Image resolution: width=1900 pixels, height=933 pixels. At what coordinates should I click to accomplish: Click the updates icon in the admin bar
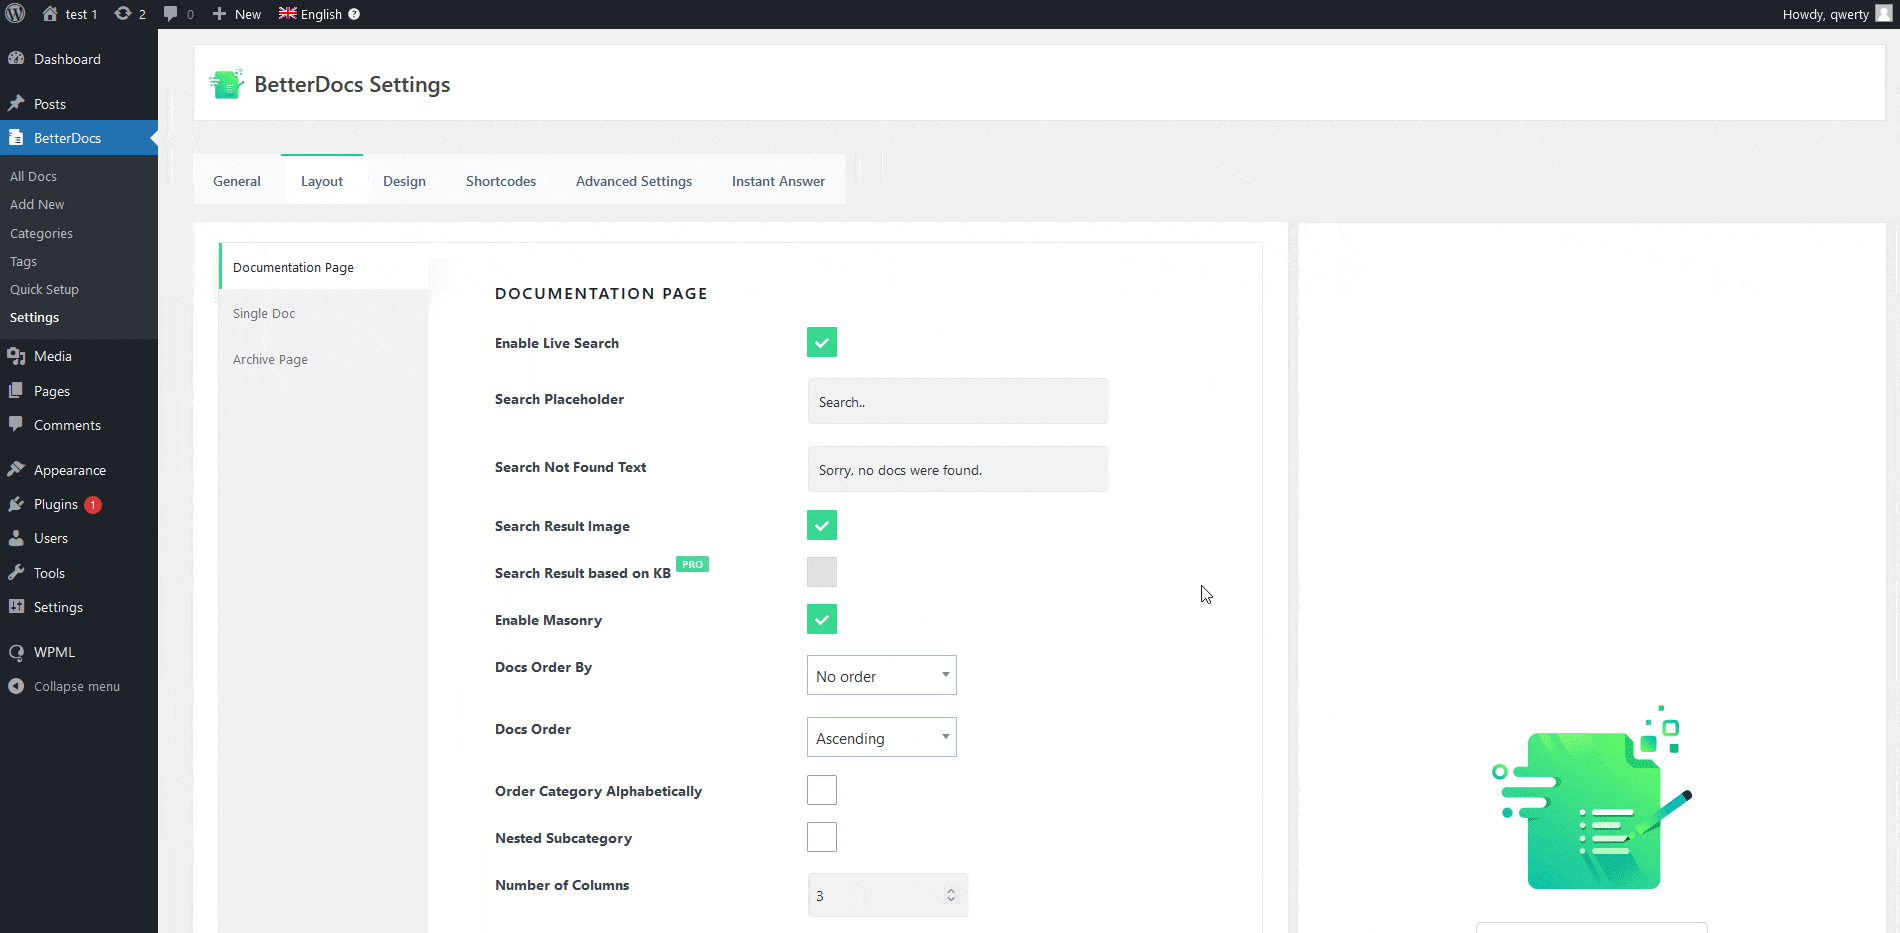[122, 14]
